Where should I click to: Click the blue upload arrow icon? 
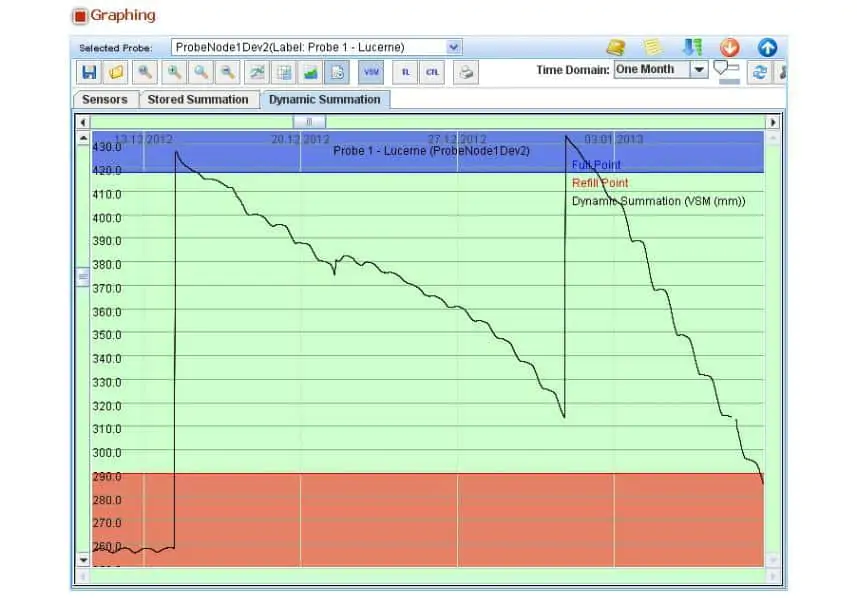click(767, 47)
